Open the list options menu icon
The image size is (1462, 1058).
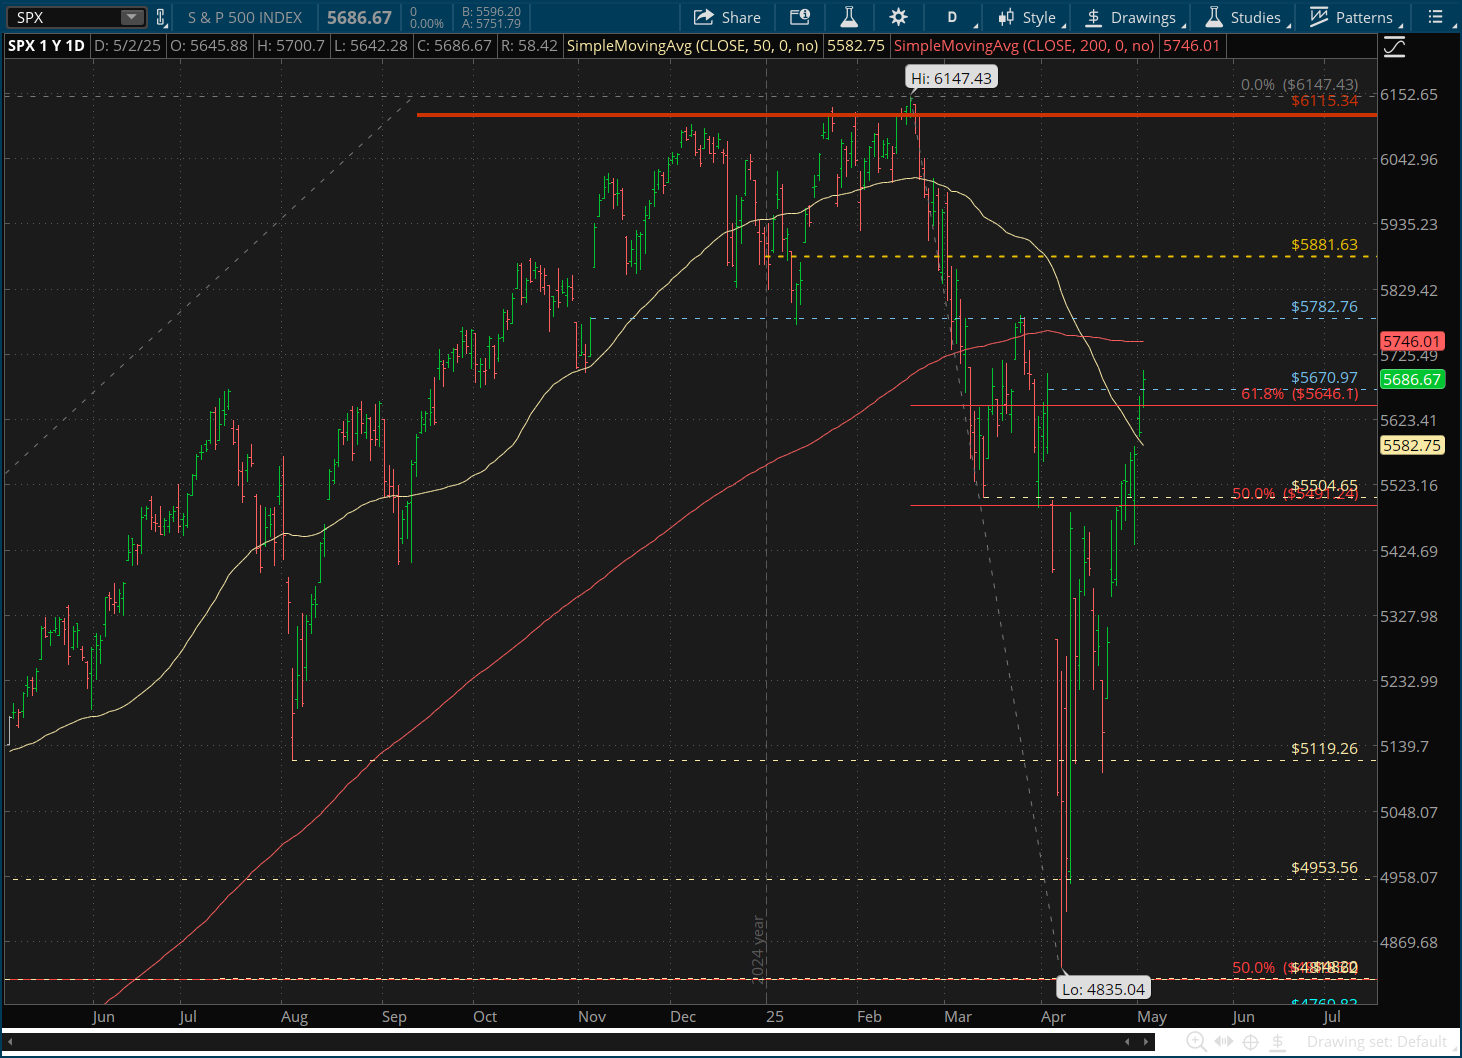click(x=1435, y=17)
